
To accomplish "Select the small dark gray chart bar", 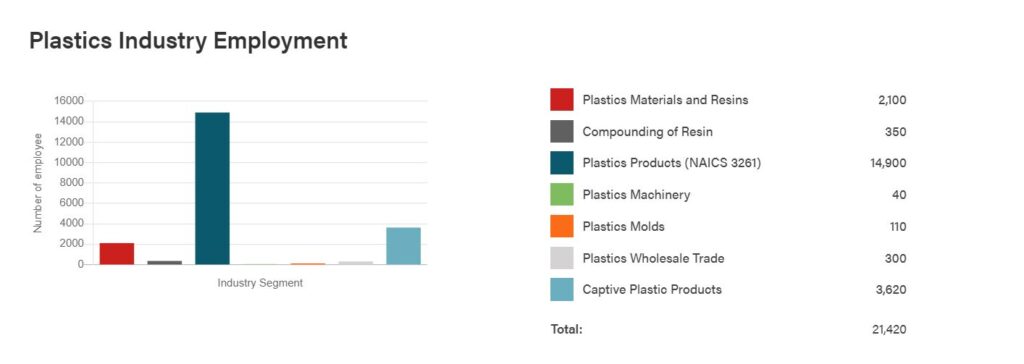I will pos(165,263).
